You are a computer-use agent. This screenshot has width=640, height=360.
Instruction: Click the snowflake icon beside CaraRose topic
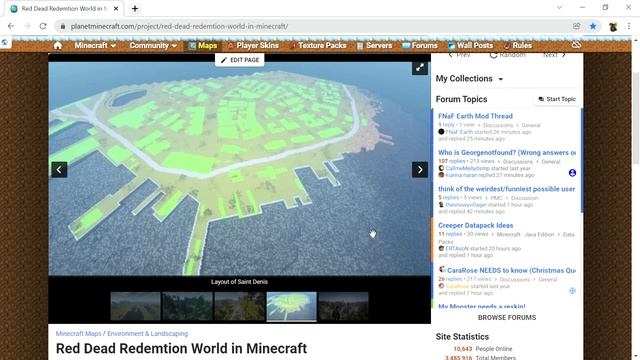pyautogui.click(x=572, y=291)
